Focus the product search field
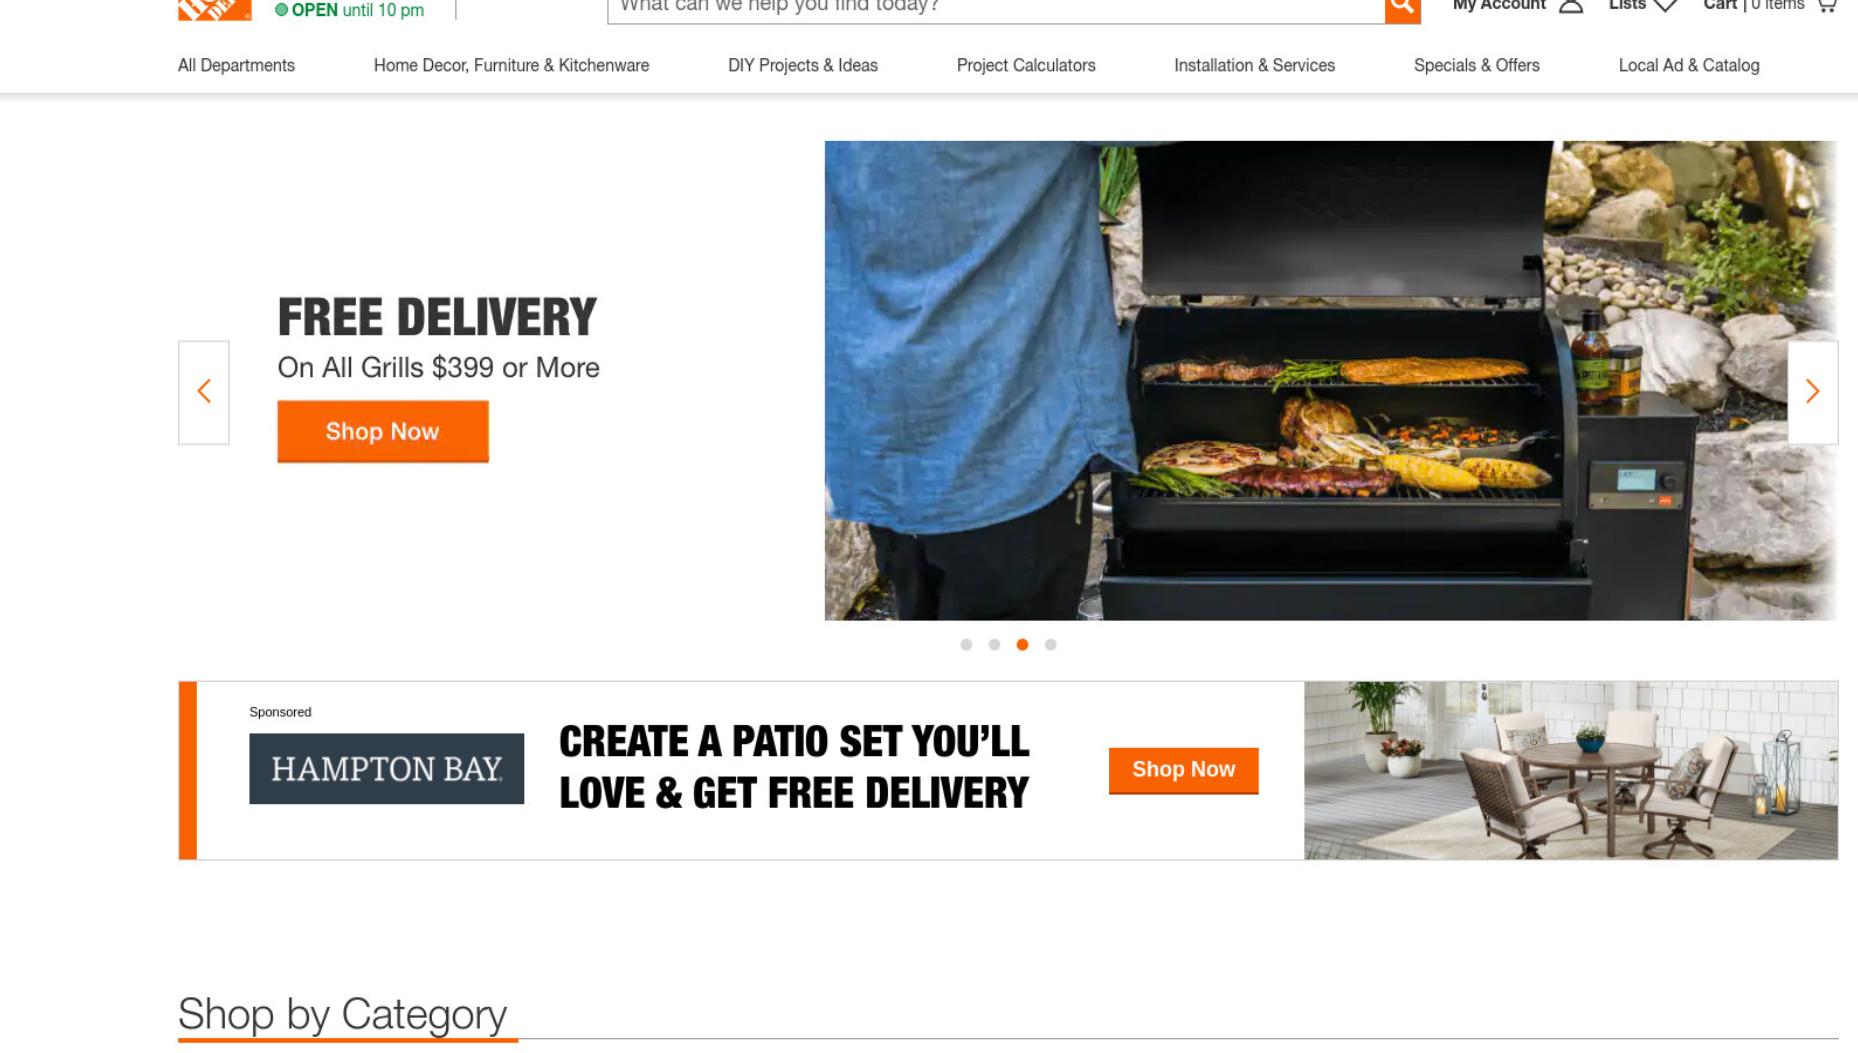 tap(996, 8)
